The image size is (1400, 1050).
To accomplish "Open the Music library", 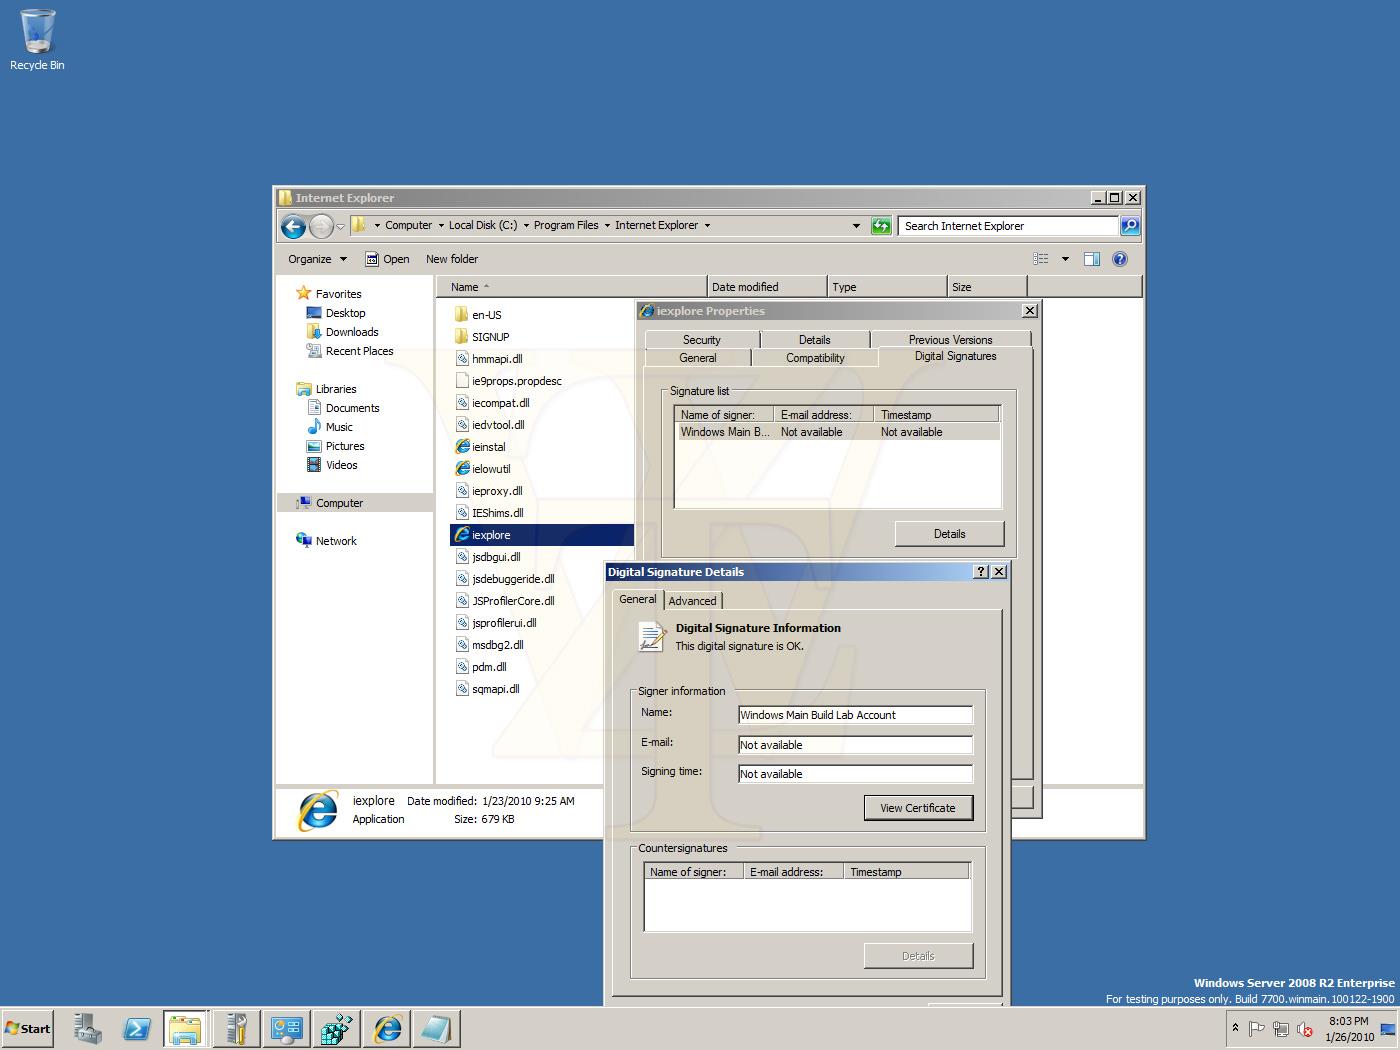I will point(329,427).
